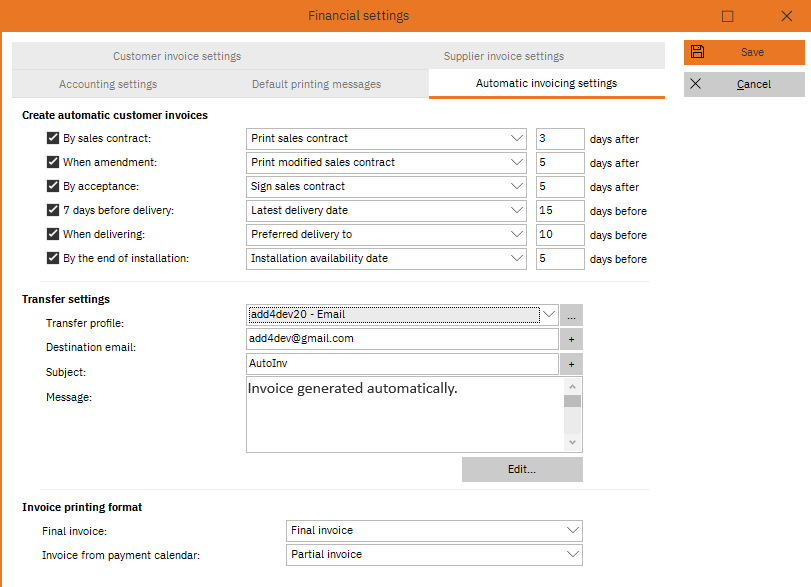
Task: Click the Save floppy disk icon
Action: pos(697,52)
